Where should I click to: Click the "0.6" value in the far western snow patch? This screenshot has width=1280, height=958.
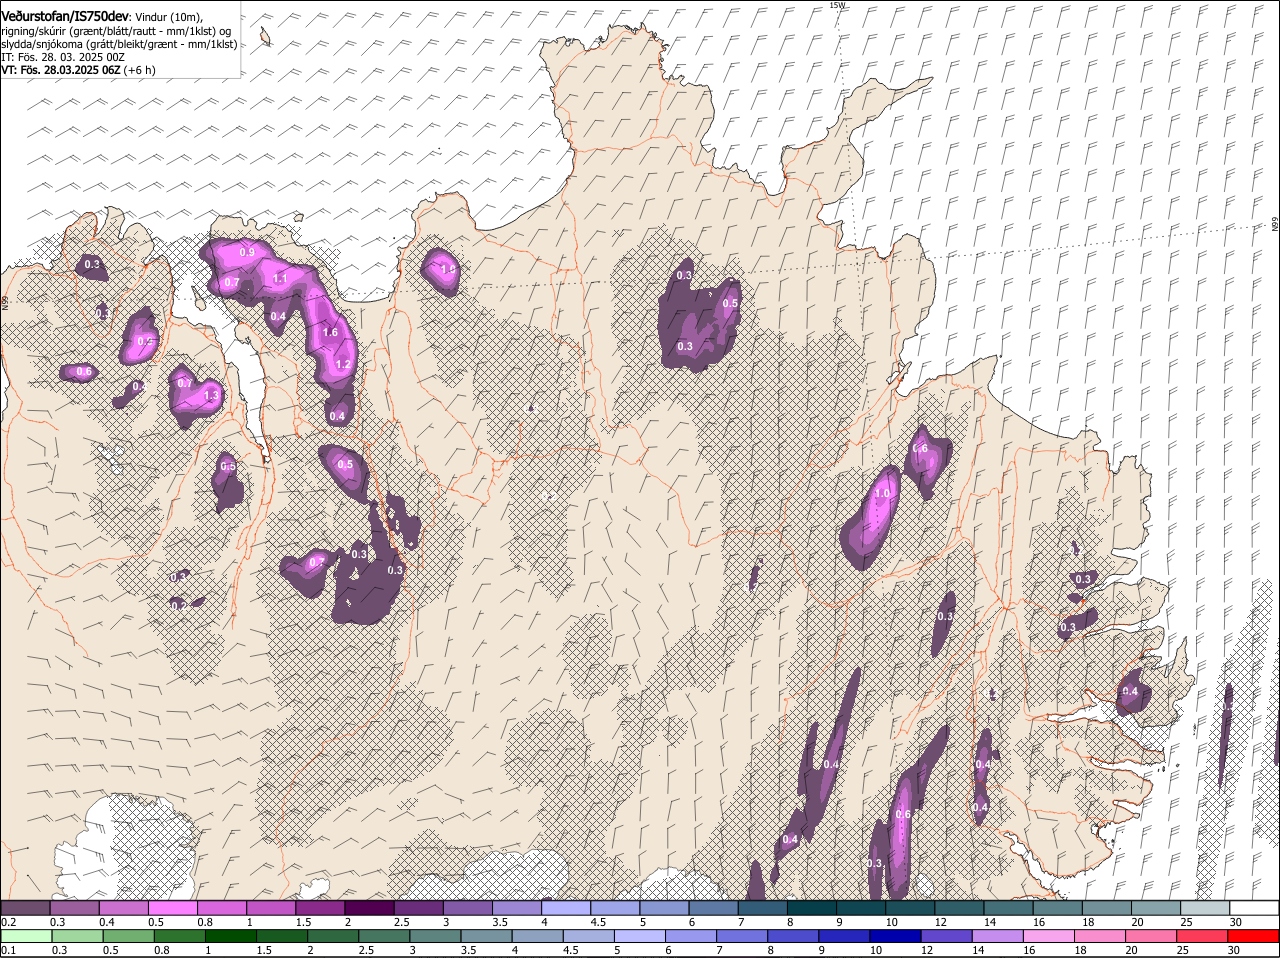[84, 372]
